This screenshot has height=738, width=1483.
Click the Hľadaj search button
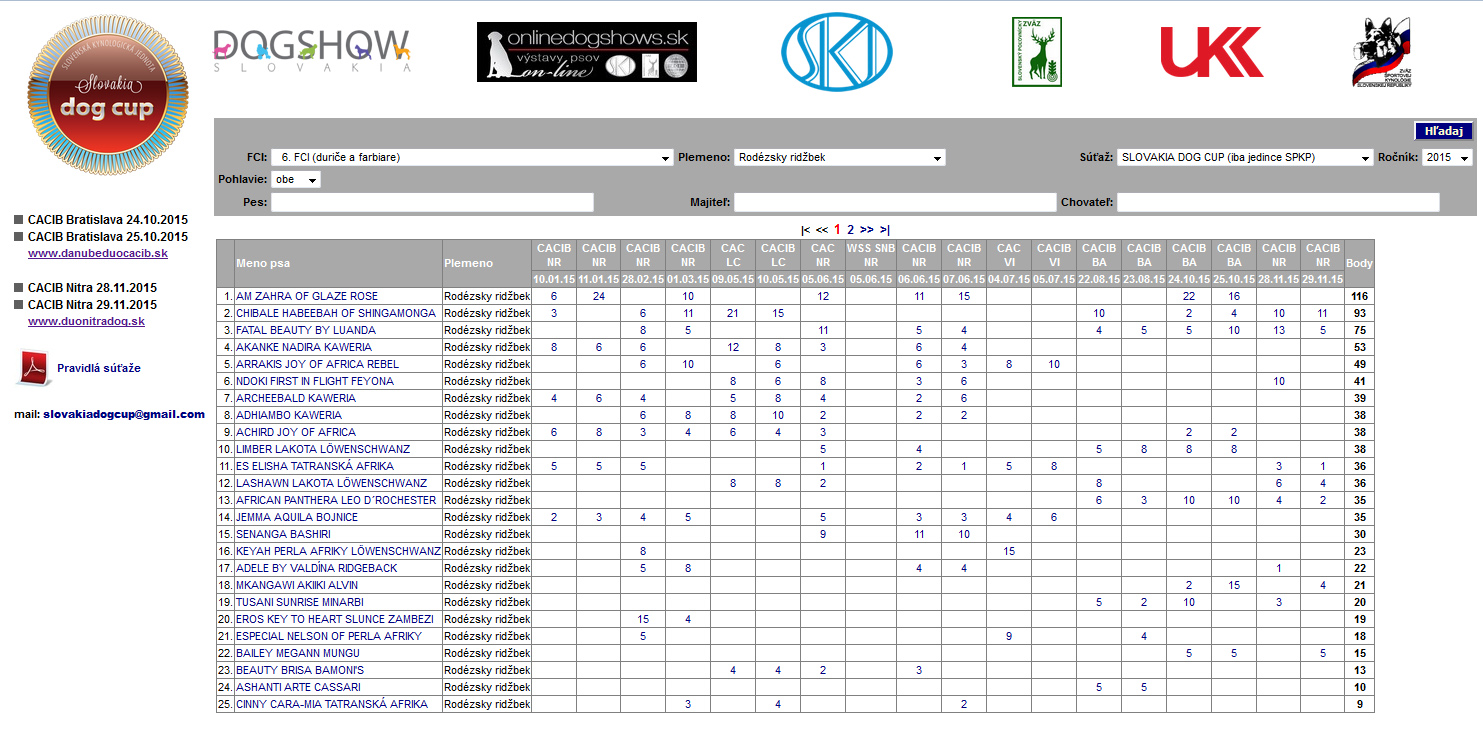coord(1444,131)
